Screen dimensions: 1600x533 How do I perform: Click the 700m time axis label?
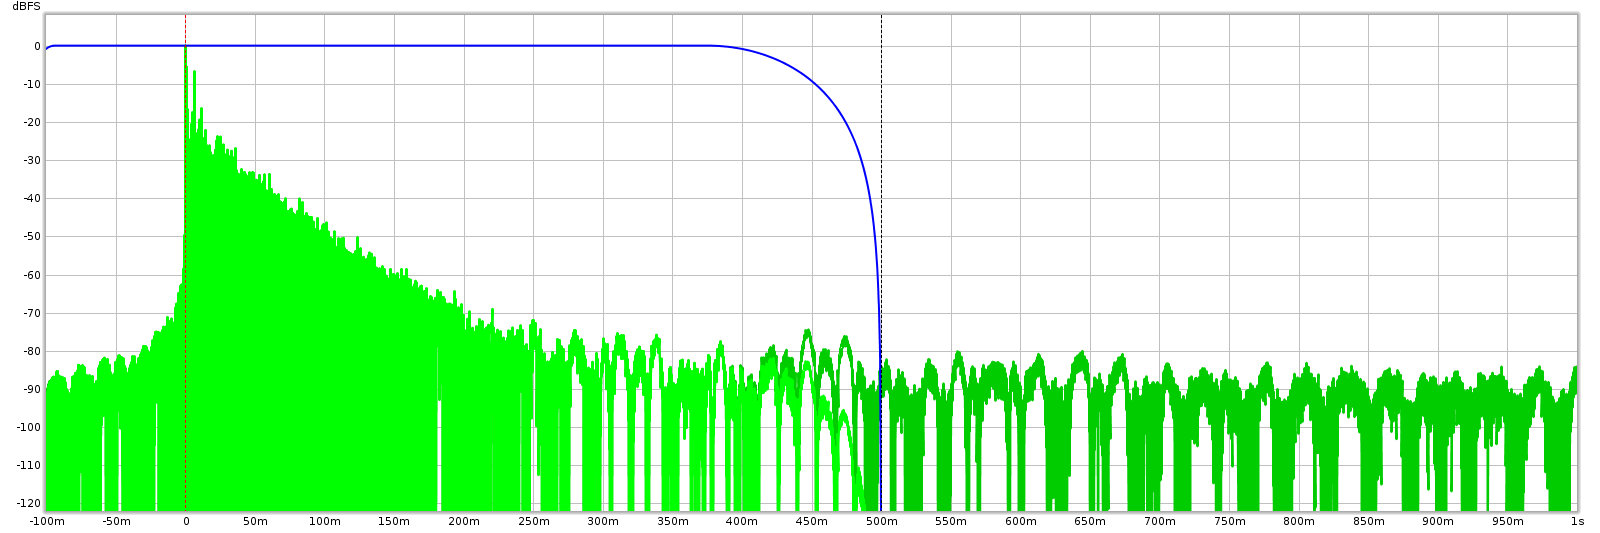click(1159, 521)
